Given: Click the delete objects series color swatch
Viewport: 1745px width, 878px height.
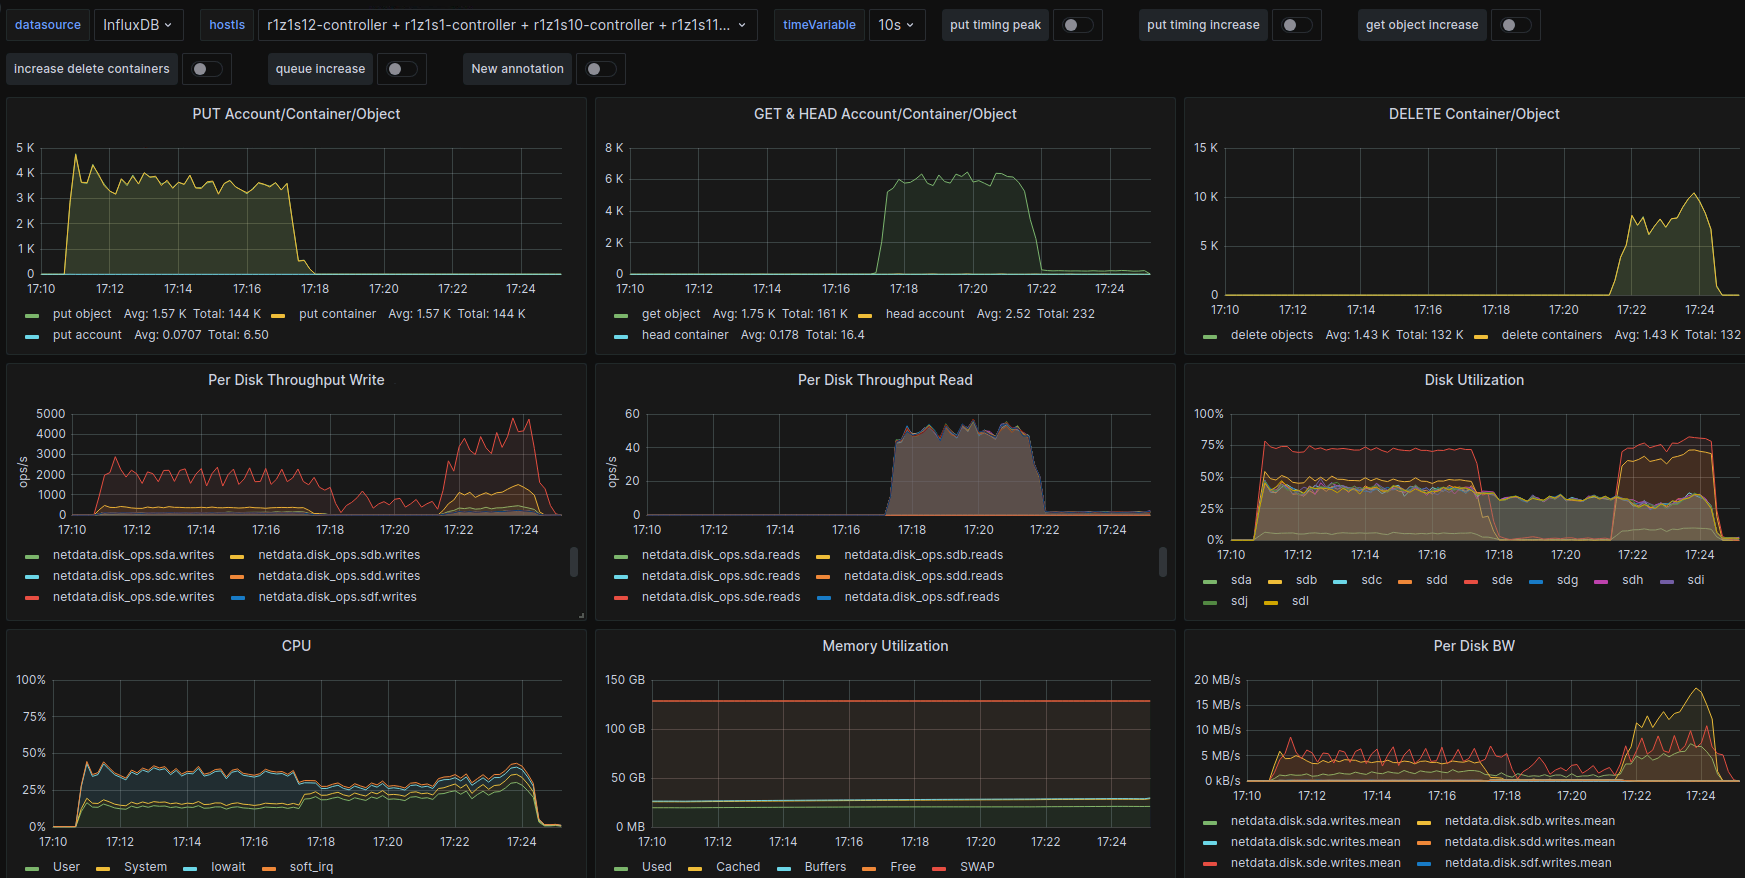Looking at the screenshot, I should click(x=1210, y=336).
